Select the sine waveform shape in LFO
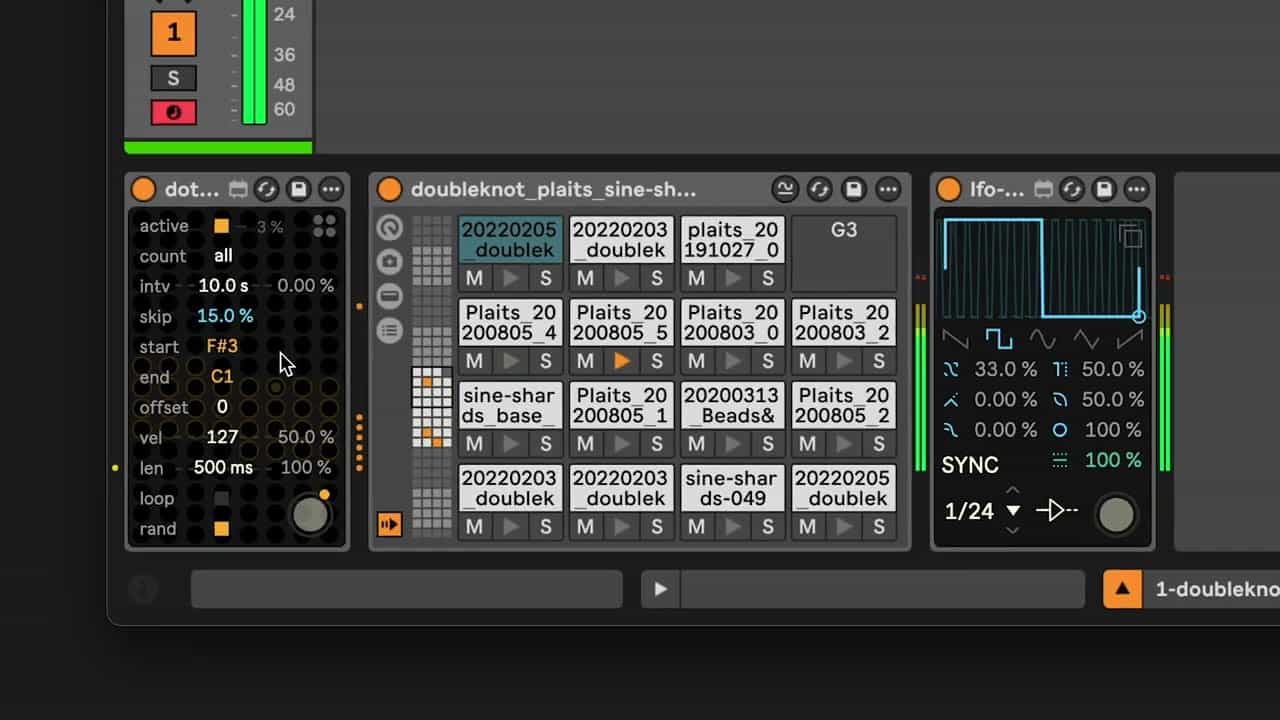1280x720 pixels. pos(1042,340)
